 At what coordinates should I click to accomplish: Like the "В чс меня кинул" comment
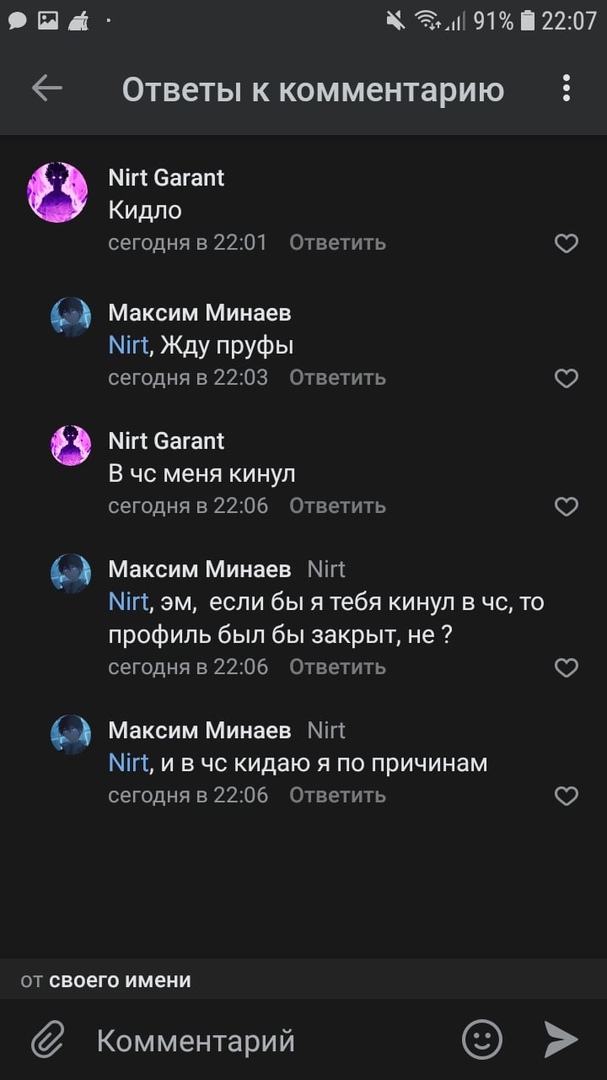click(x=566, y=507)
